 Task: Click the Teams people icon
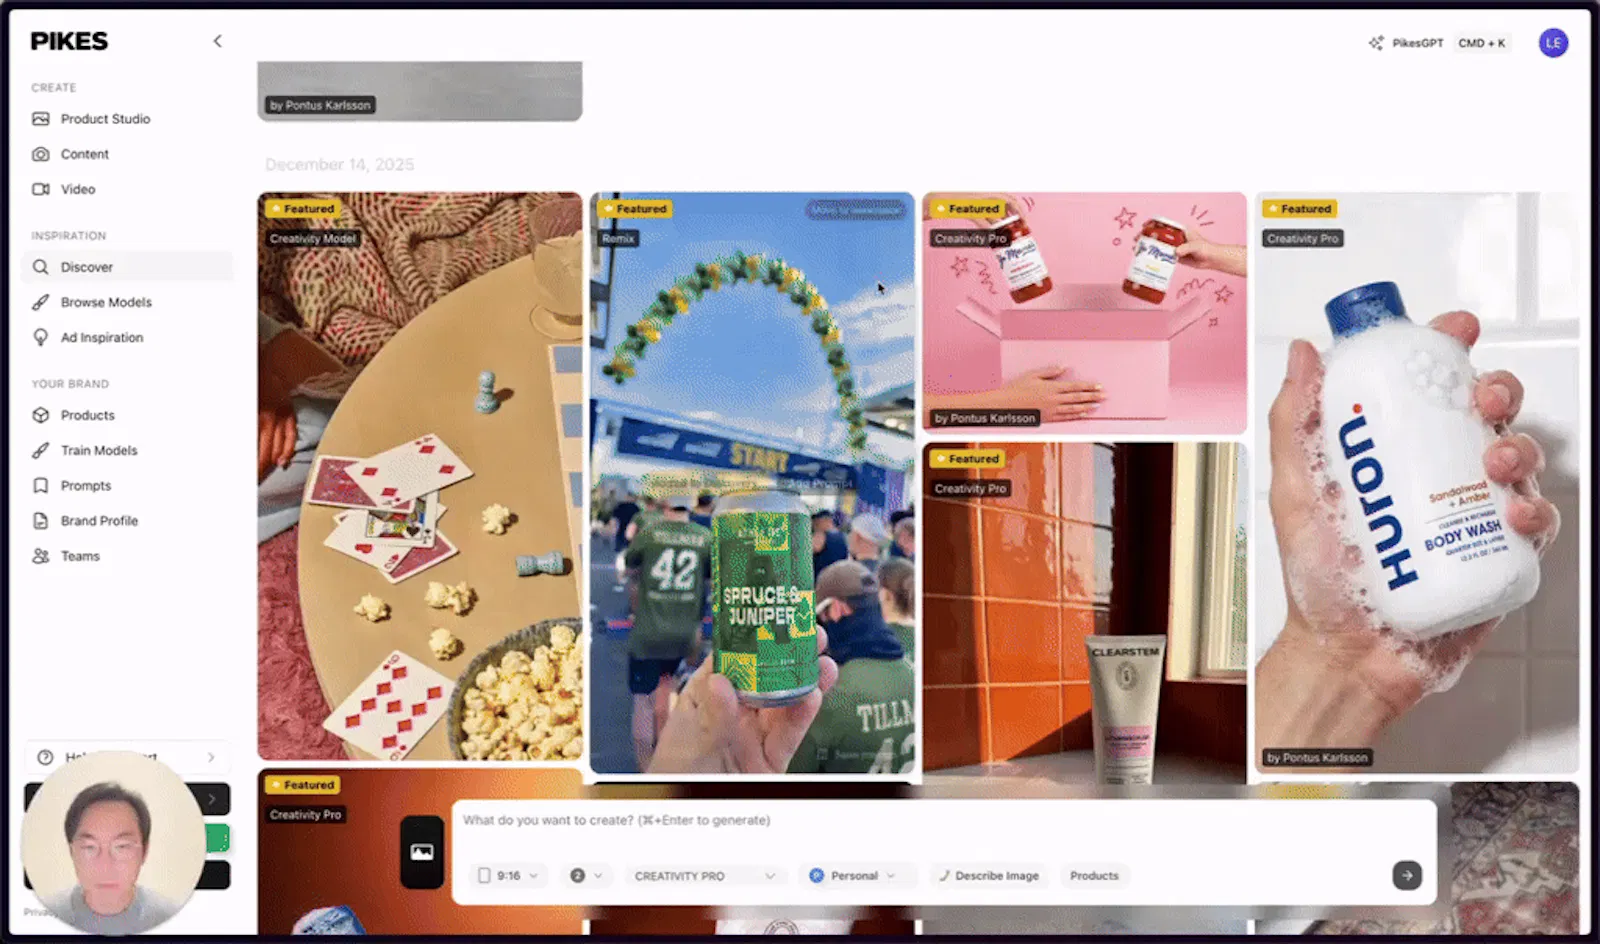click(41, 556)
